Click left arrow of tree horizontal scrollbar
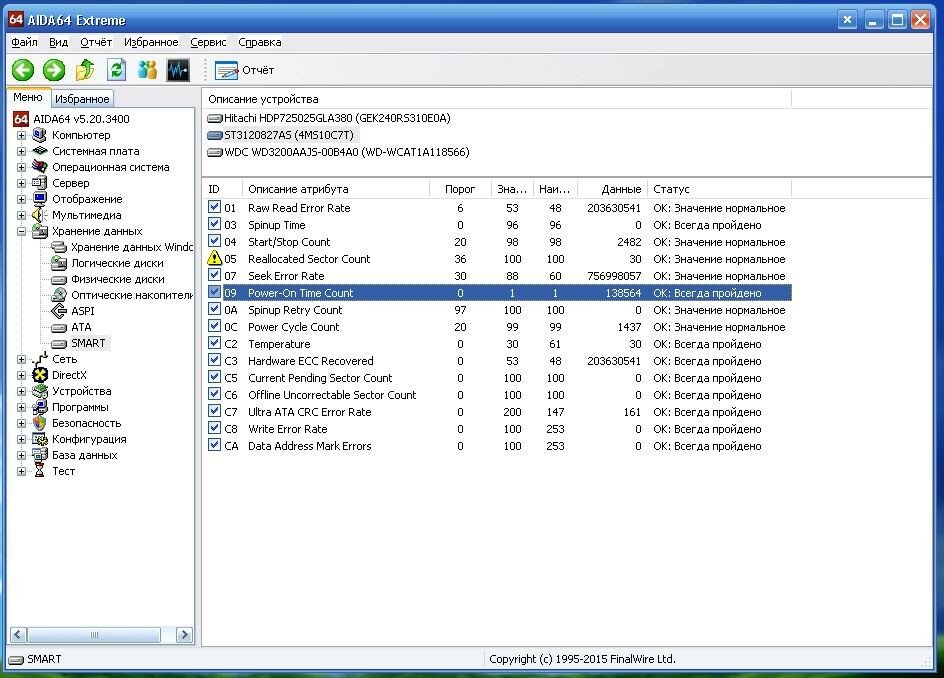This screenshot has width=944, height=678. coord(18,635)
